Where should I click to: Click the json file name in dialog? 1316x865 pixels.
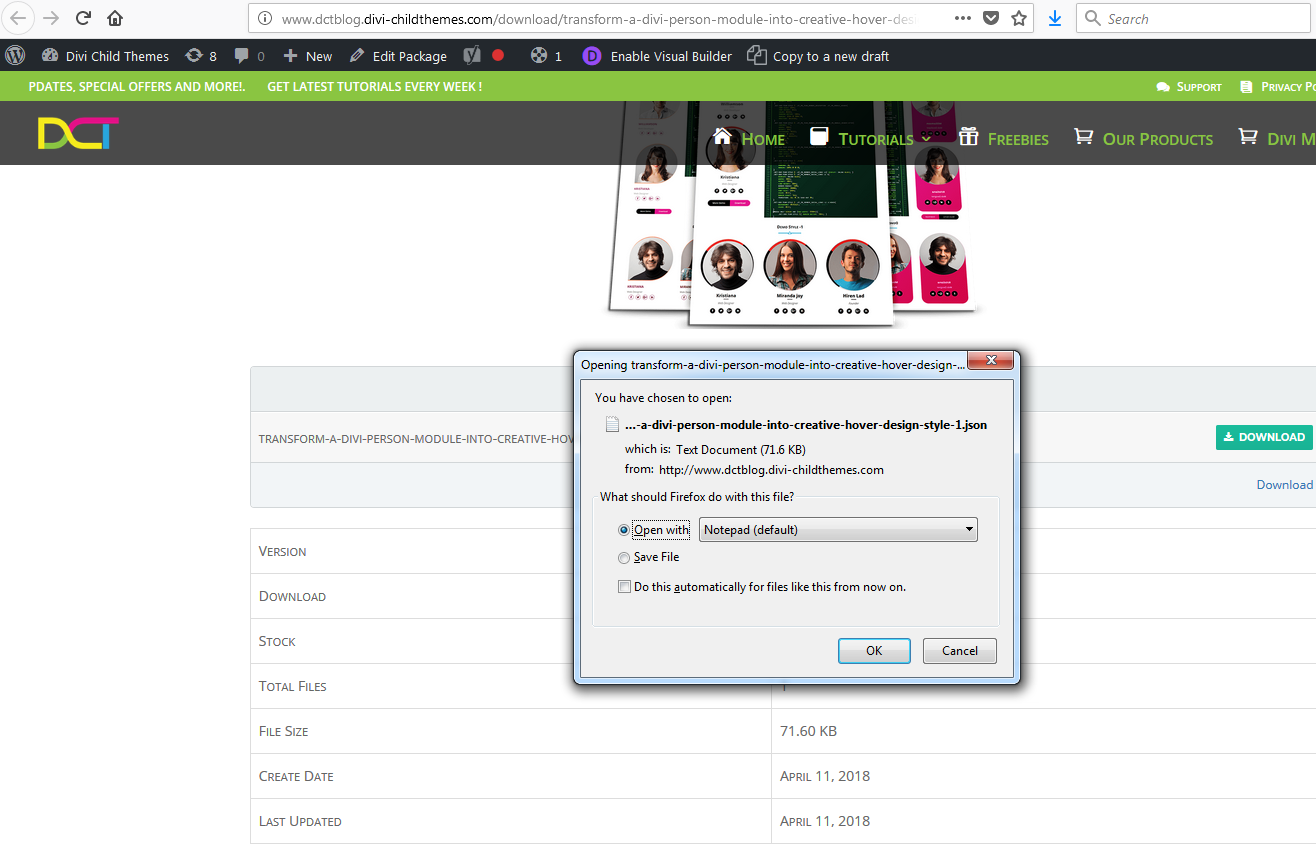806,425
